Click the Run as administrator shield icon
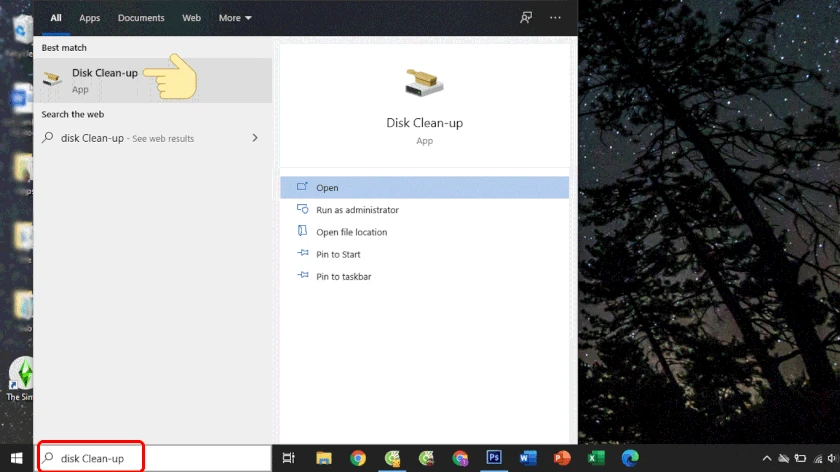 [302, 209]
